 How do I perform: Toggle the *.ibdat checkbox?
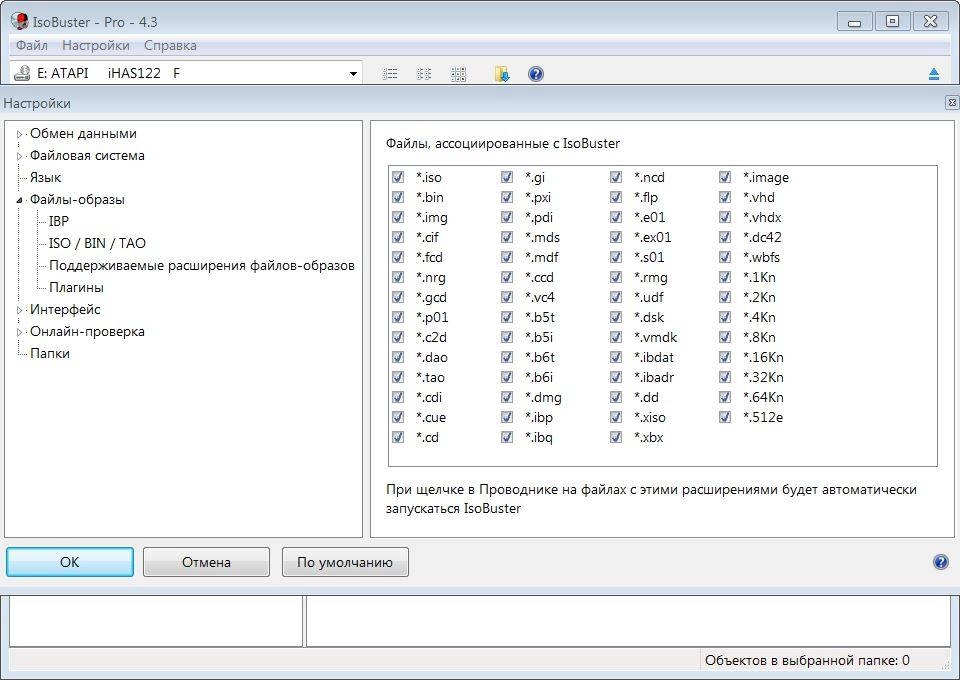coord(616,357)
